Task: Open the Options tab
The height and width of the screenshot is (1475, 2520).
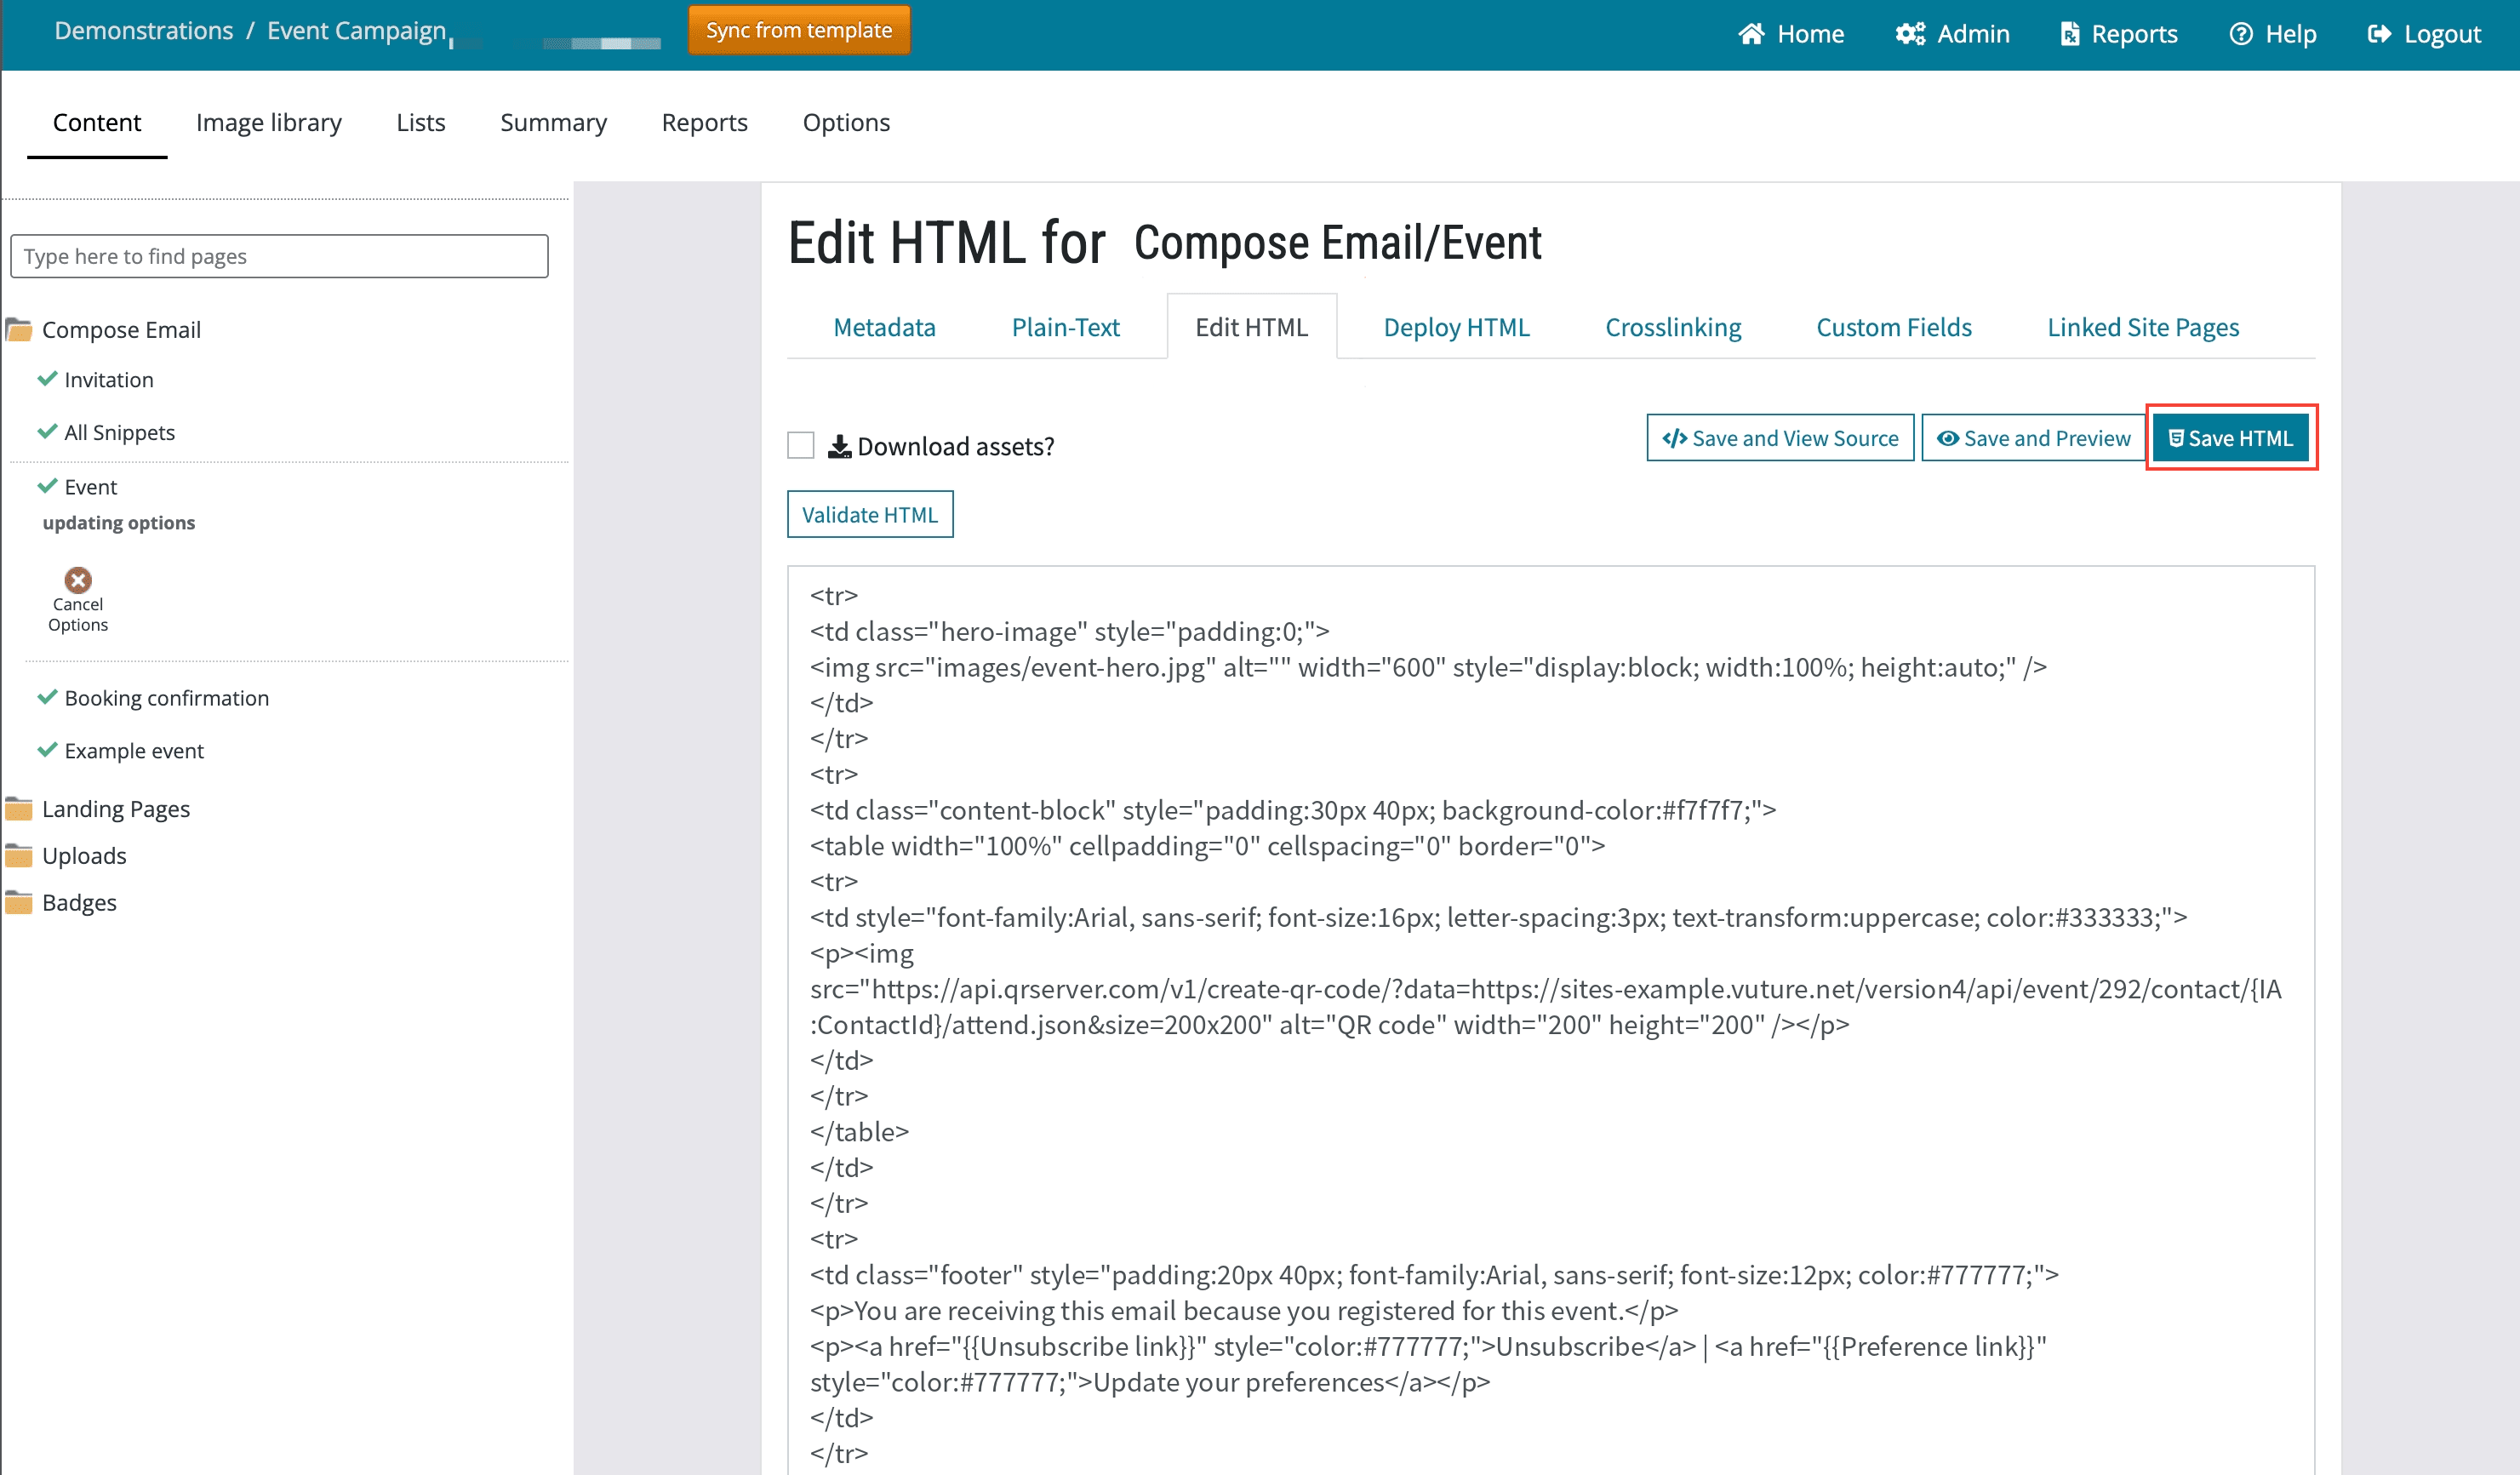Action: pyautogui.click(x=846, y=123)
